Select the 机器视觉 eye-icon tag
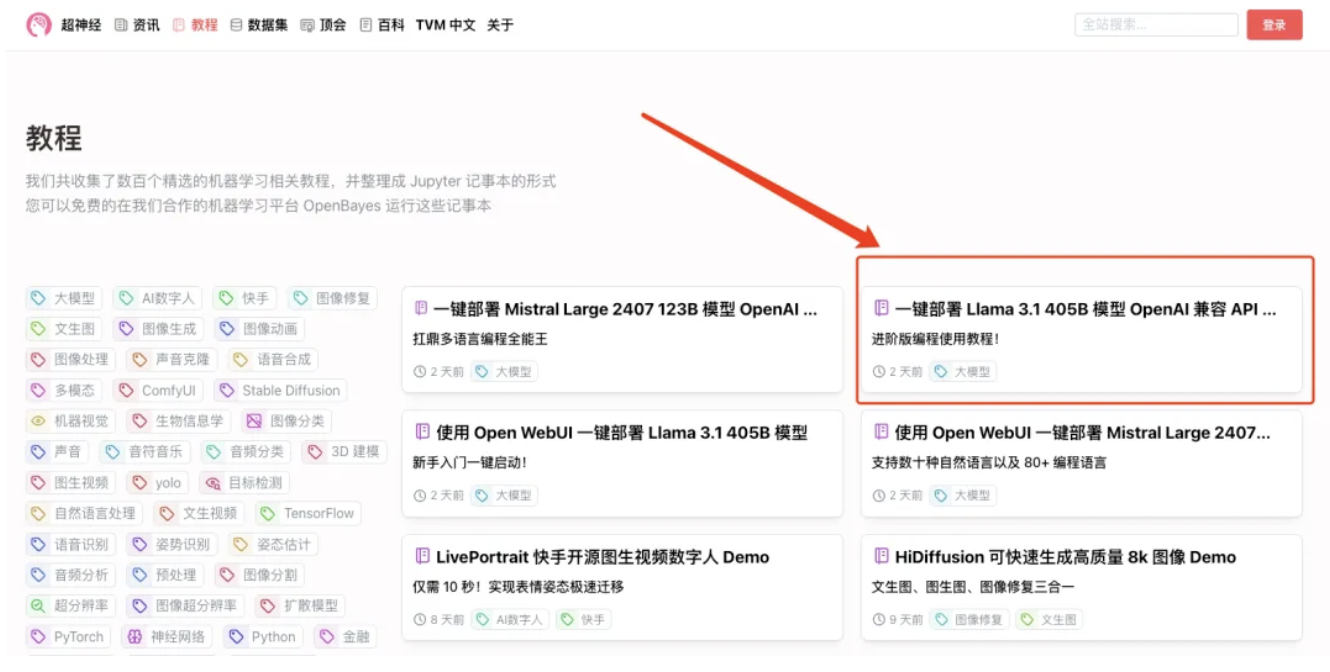The height and width of the screenshot is (672, 1330). [x=70, y=421]
